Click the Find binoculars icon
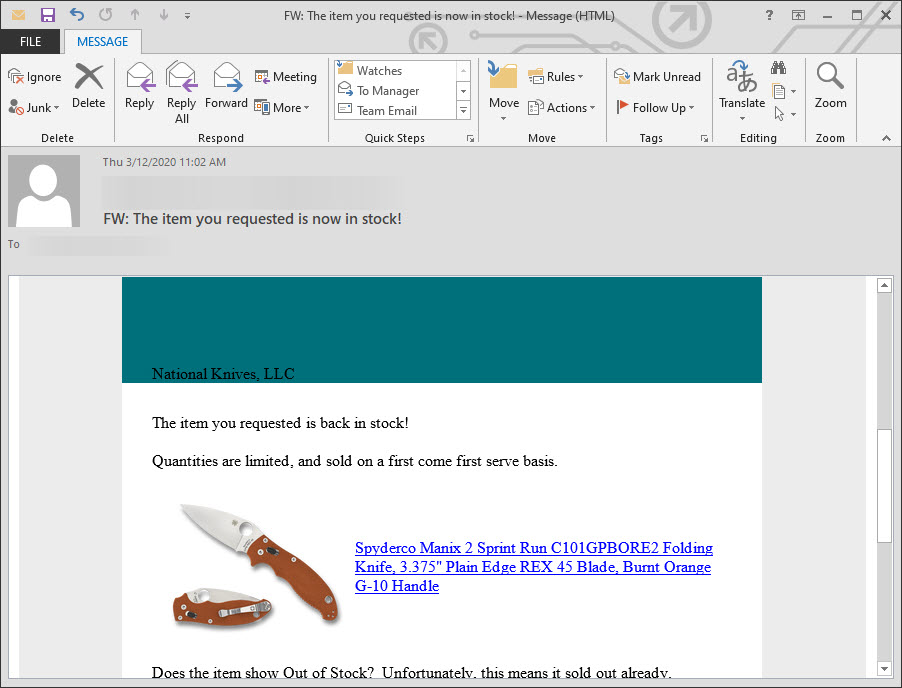 (778, 68)
